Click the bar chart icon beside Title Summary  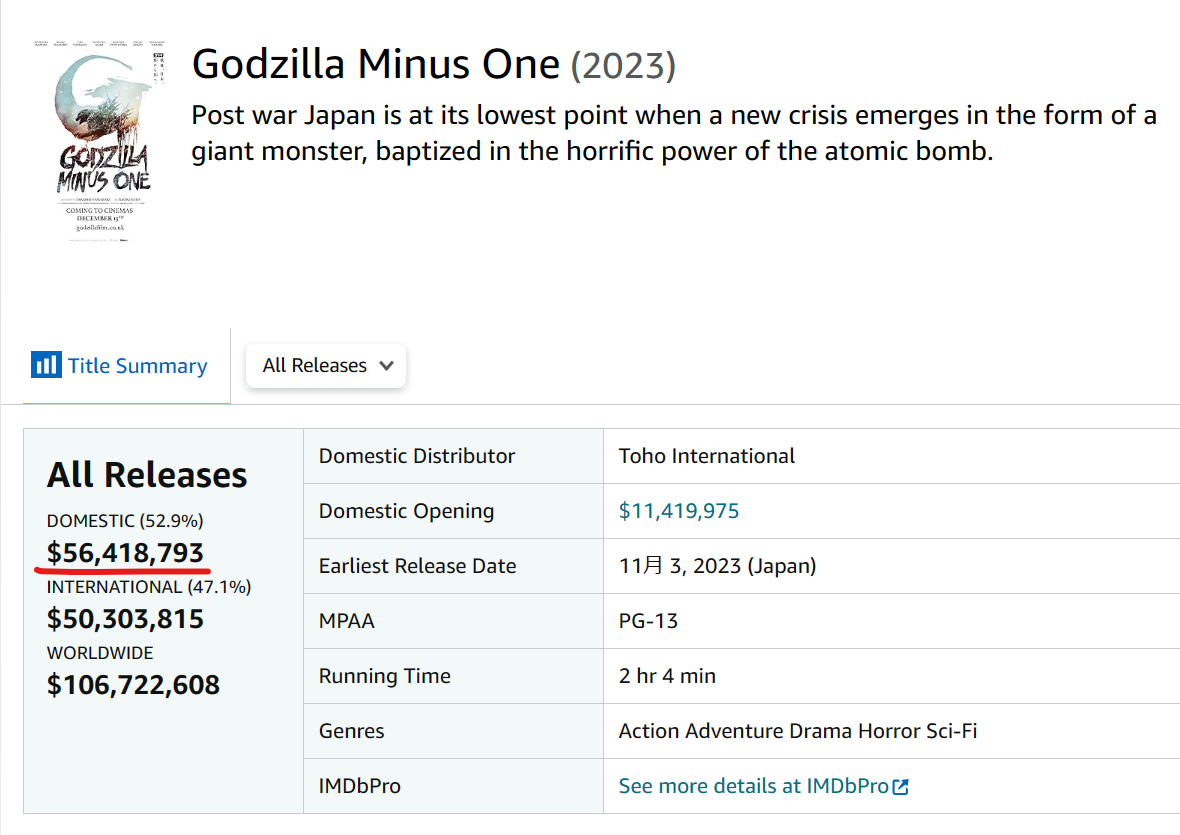pos(46,365)
